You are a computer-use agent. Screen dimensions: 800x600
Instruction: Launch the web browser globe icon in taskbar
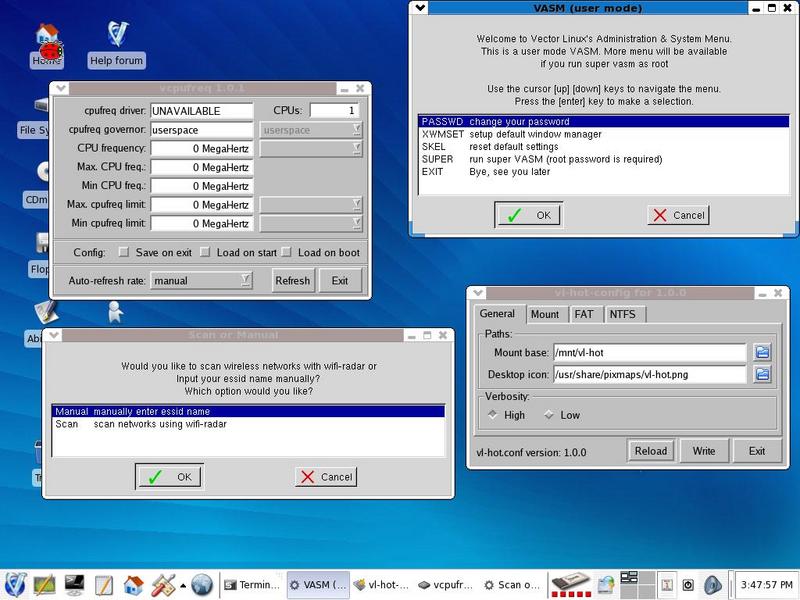(x=202, y=584)
